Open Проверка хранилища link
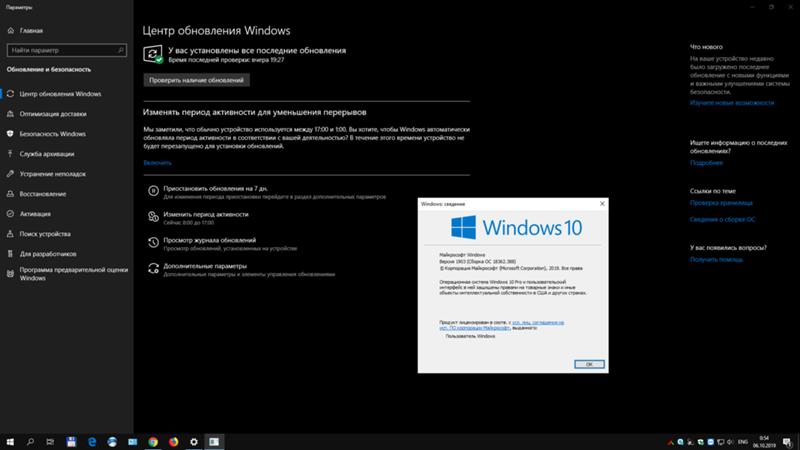The image size is (800, 450). point(721,203)
